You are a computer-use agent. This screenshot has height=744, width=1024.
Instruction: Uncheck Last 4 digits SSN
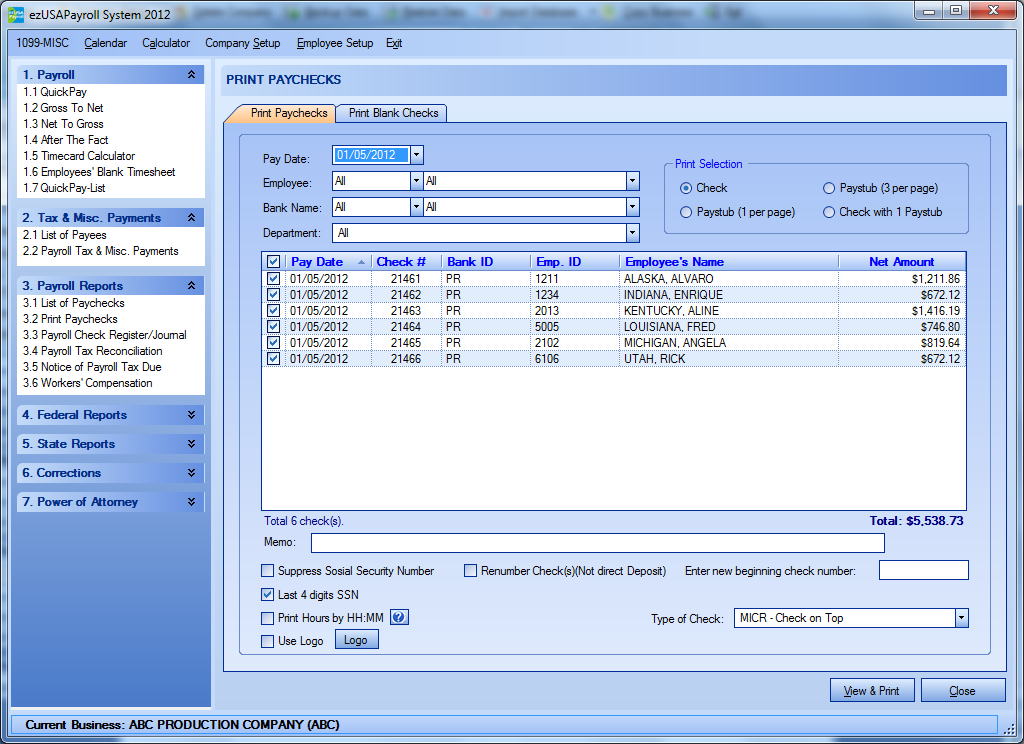click(267, 595)
